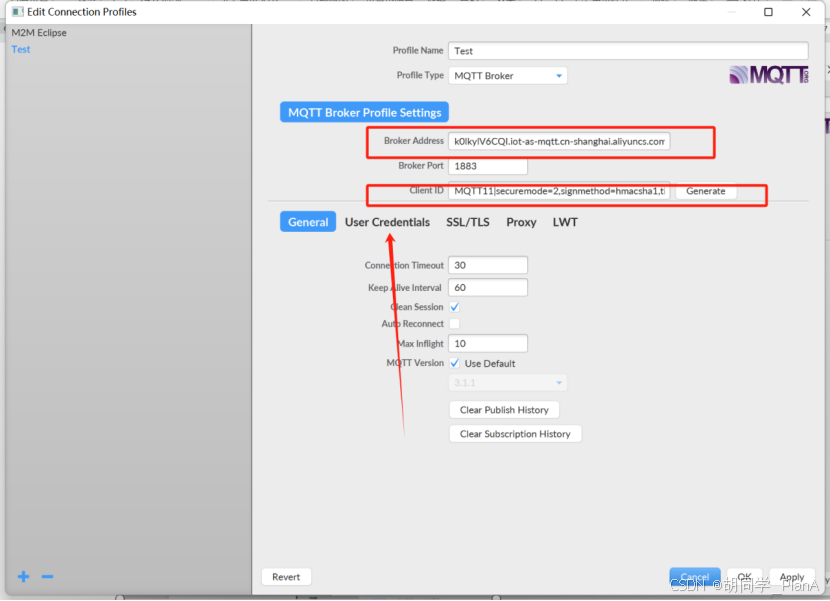Select the Test profile in list
The width and height of the screenshot is (830, 601).
tap(21, 49)
